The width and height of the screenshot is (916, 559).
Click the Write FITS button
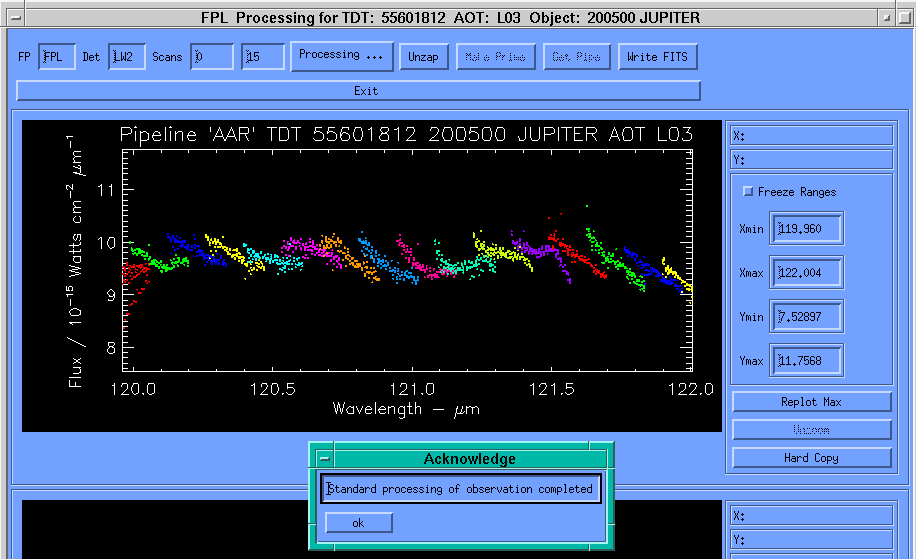click(x=657, y=57)
